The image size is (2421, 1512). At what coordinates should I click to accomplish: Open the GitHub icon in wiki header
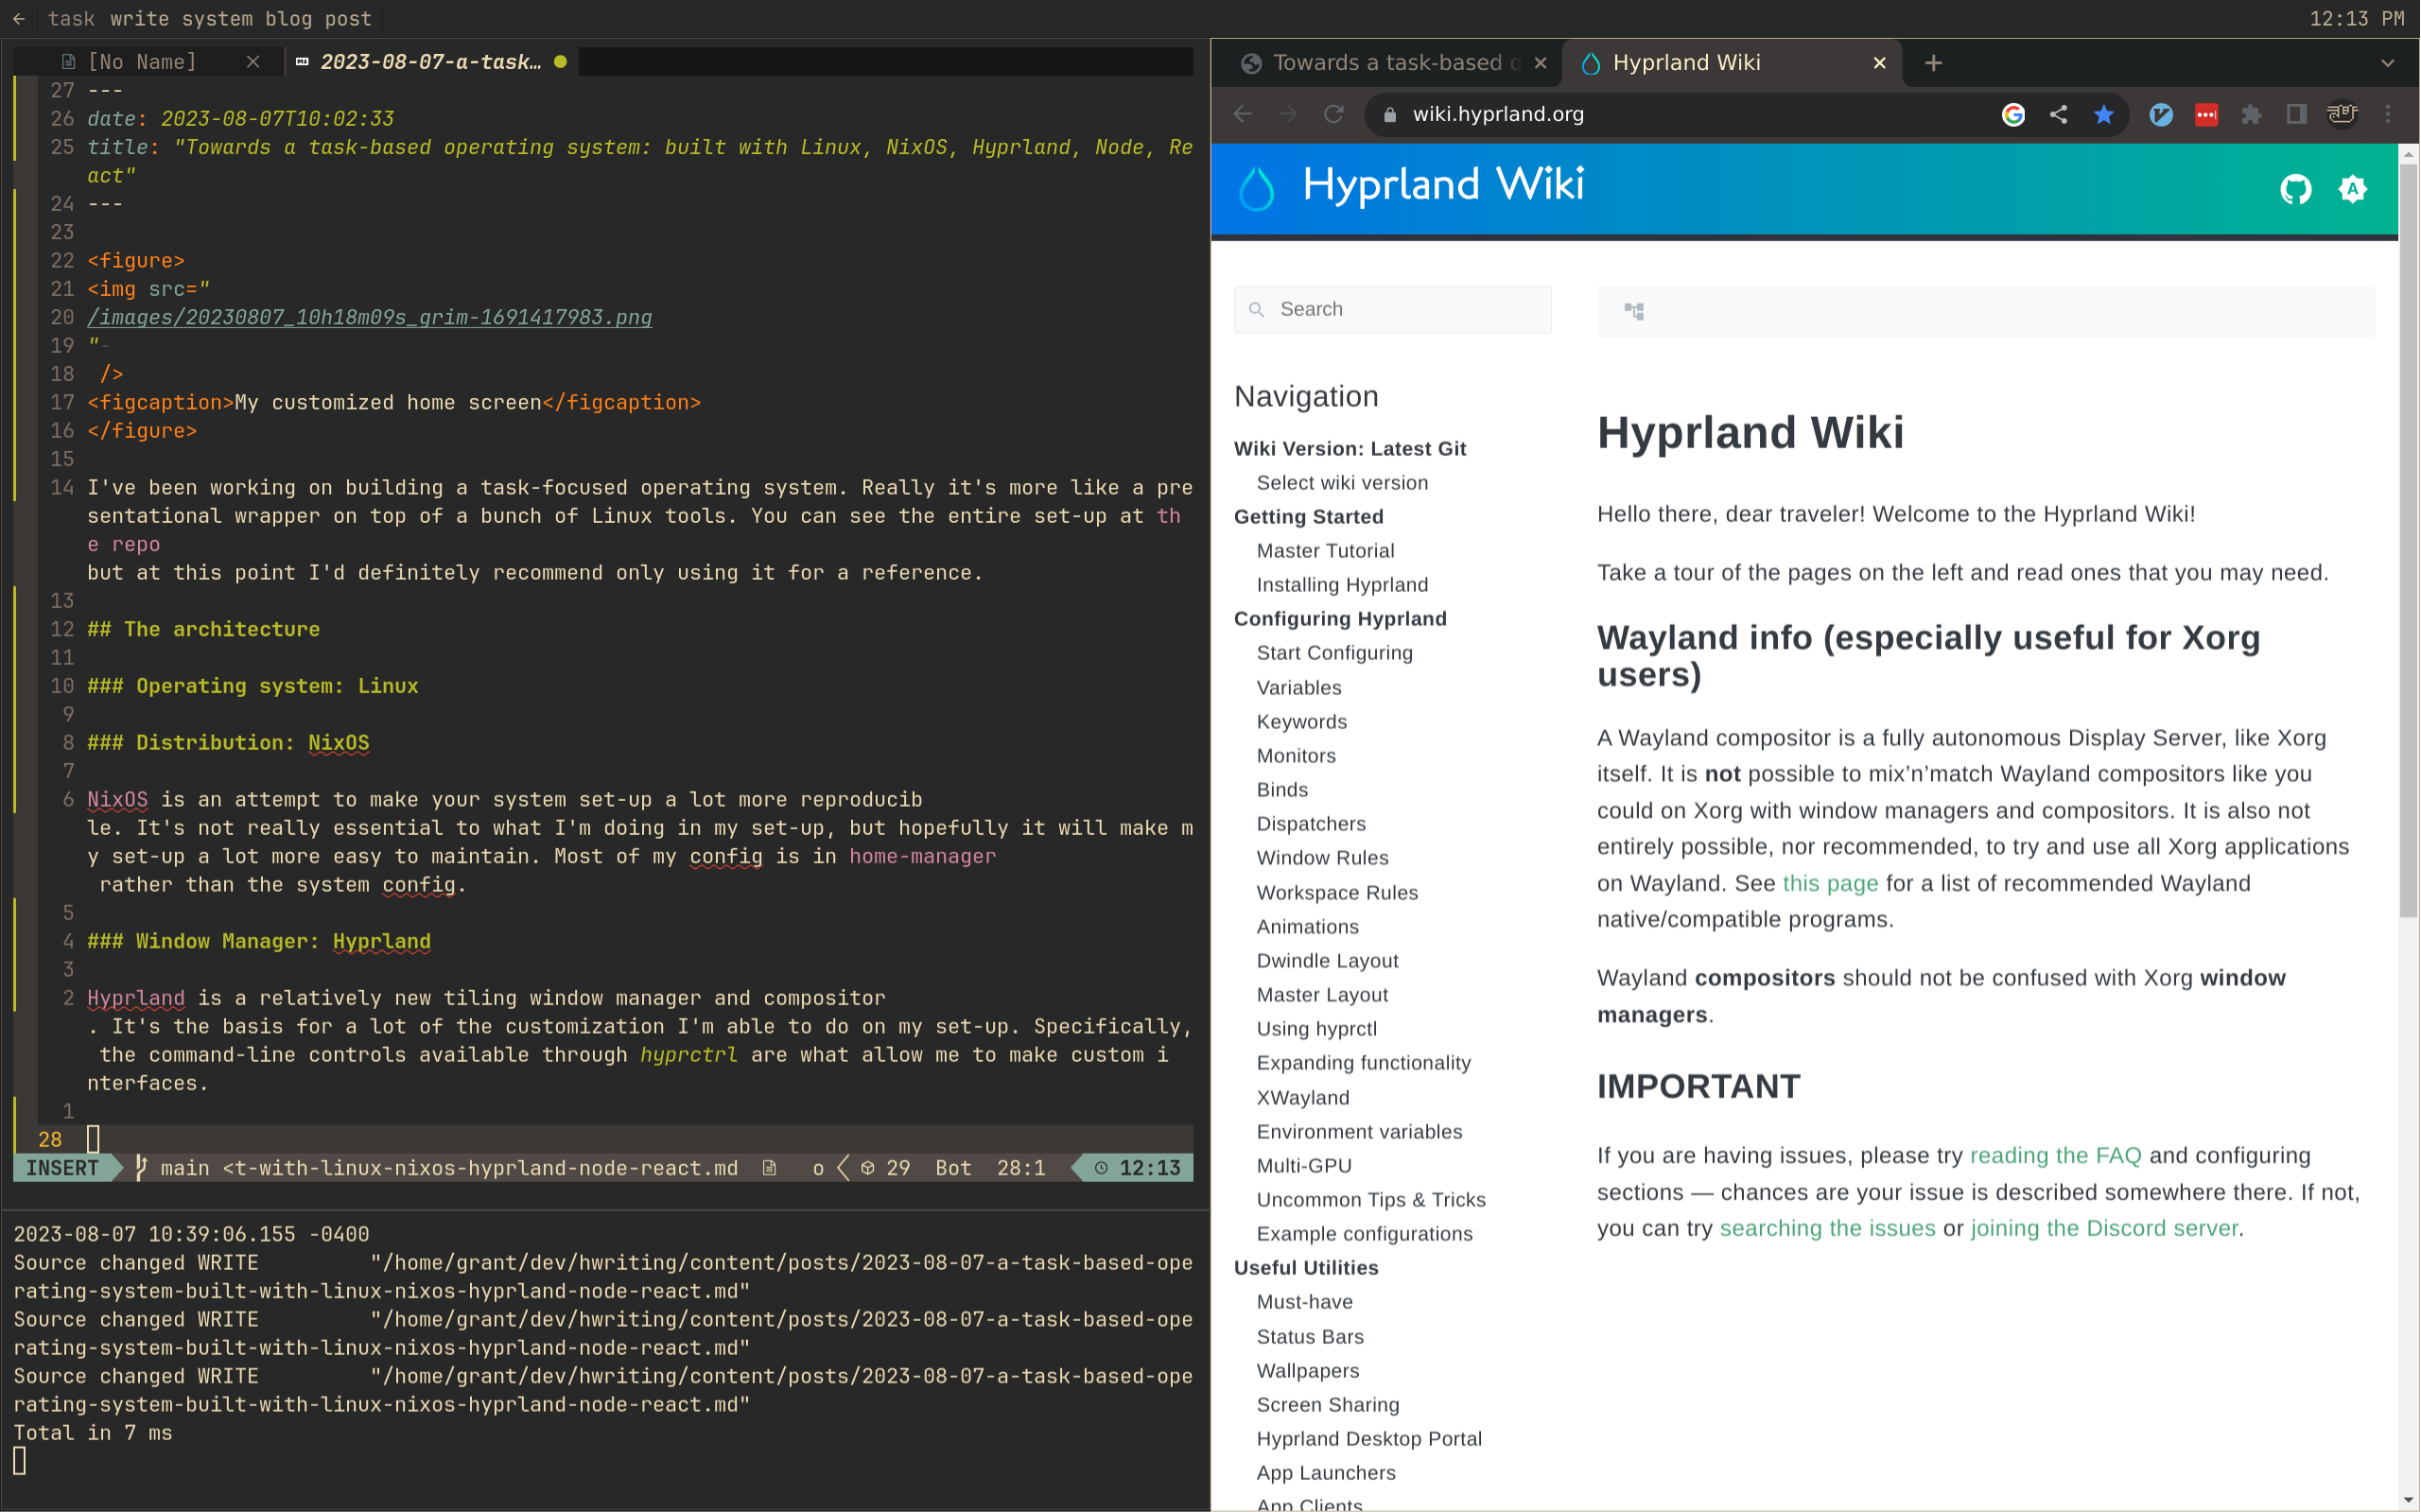[2296, 189]
